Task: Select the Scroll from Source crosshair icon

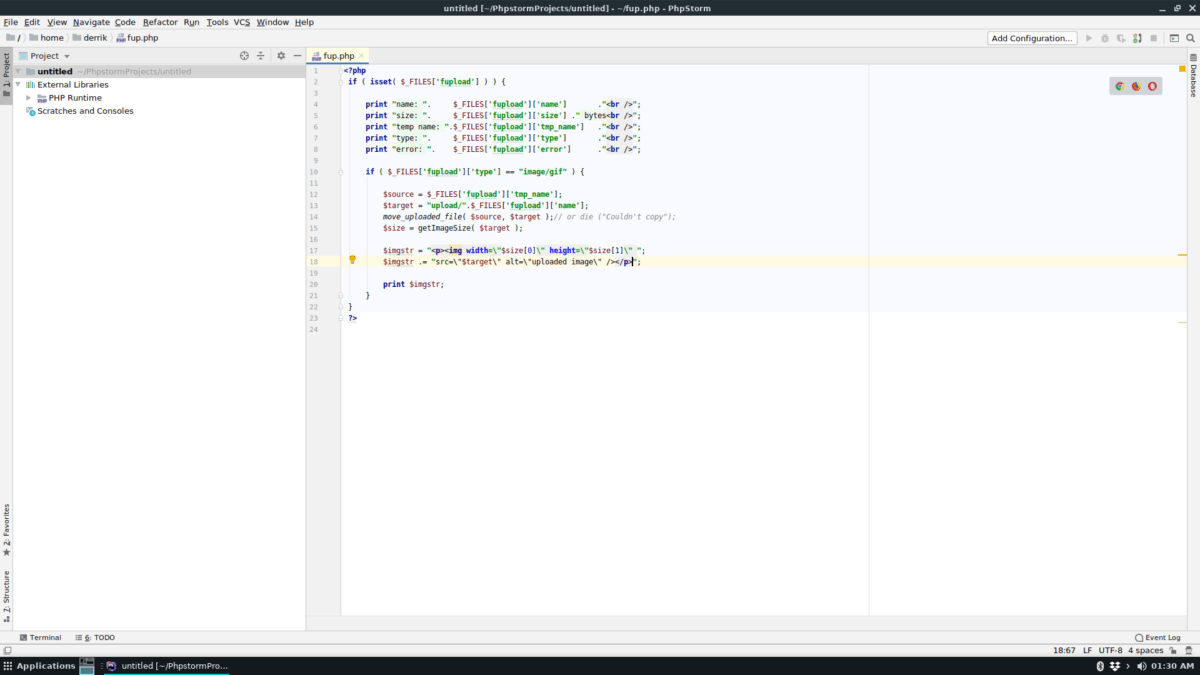Action: (x=243, y=56)
